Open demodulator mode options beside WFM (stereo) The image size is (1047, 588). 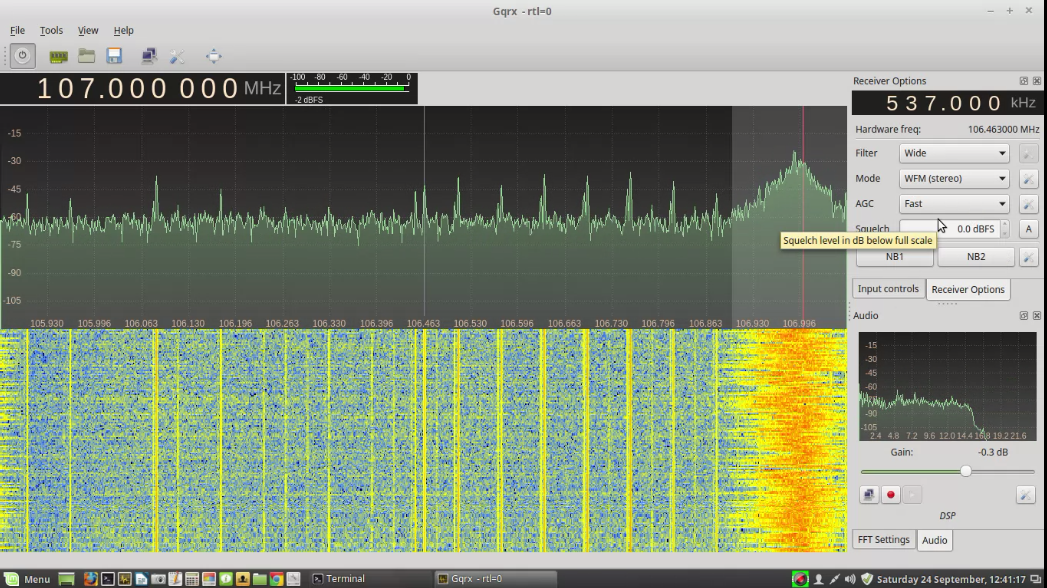pos(1028,179)
